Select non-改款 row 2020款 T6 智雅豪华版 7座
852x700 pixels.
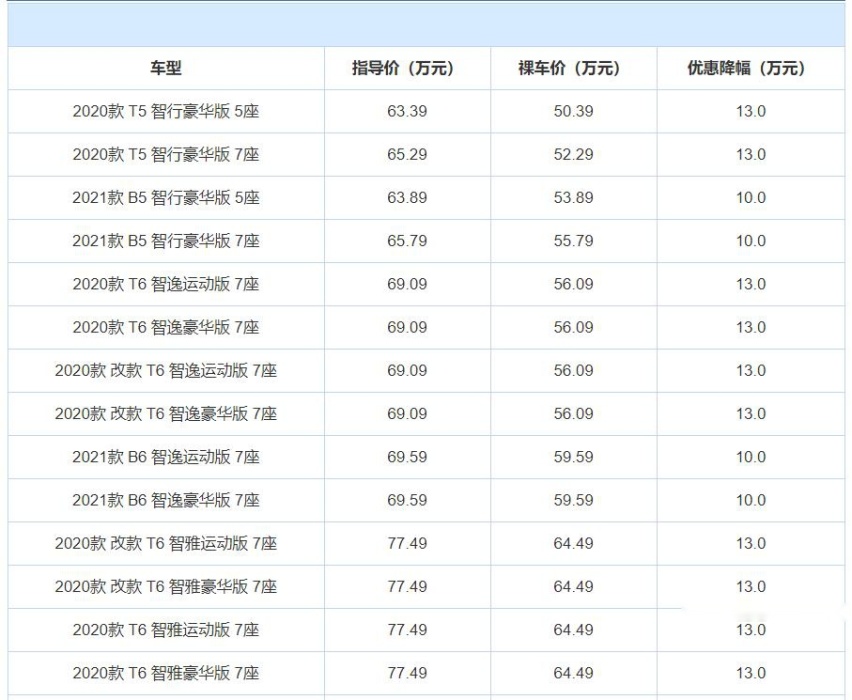166,673
